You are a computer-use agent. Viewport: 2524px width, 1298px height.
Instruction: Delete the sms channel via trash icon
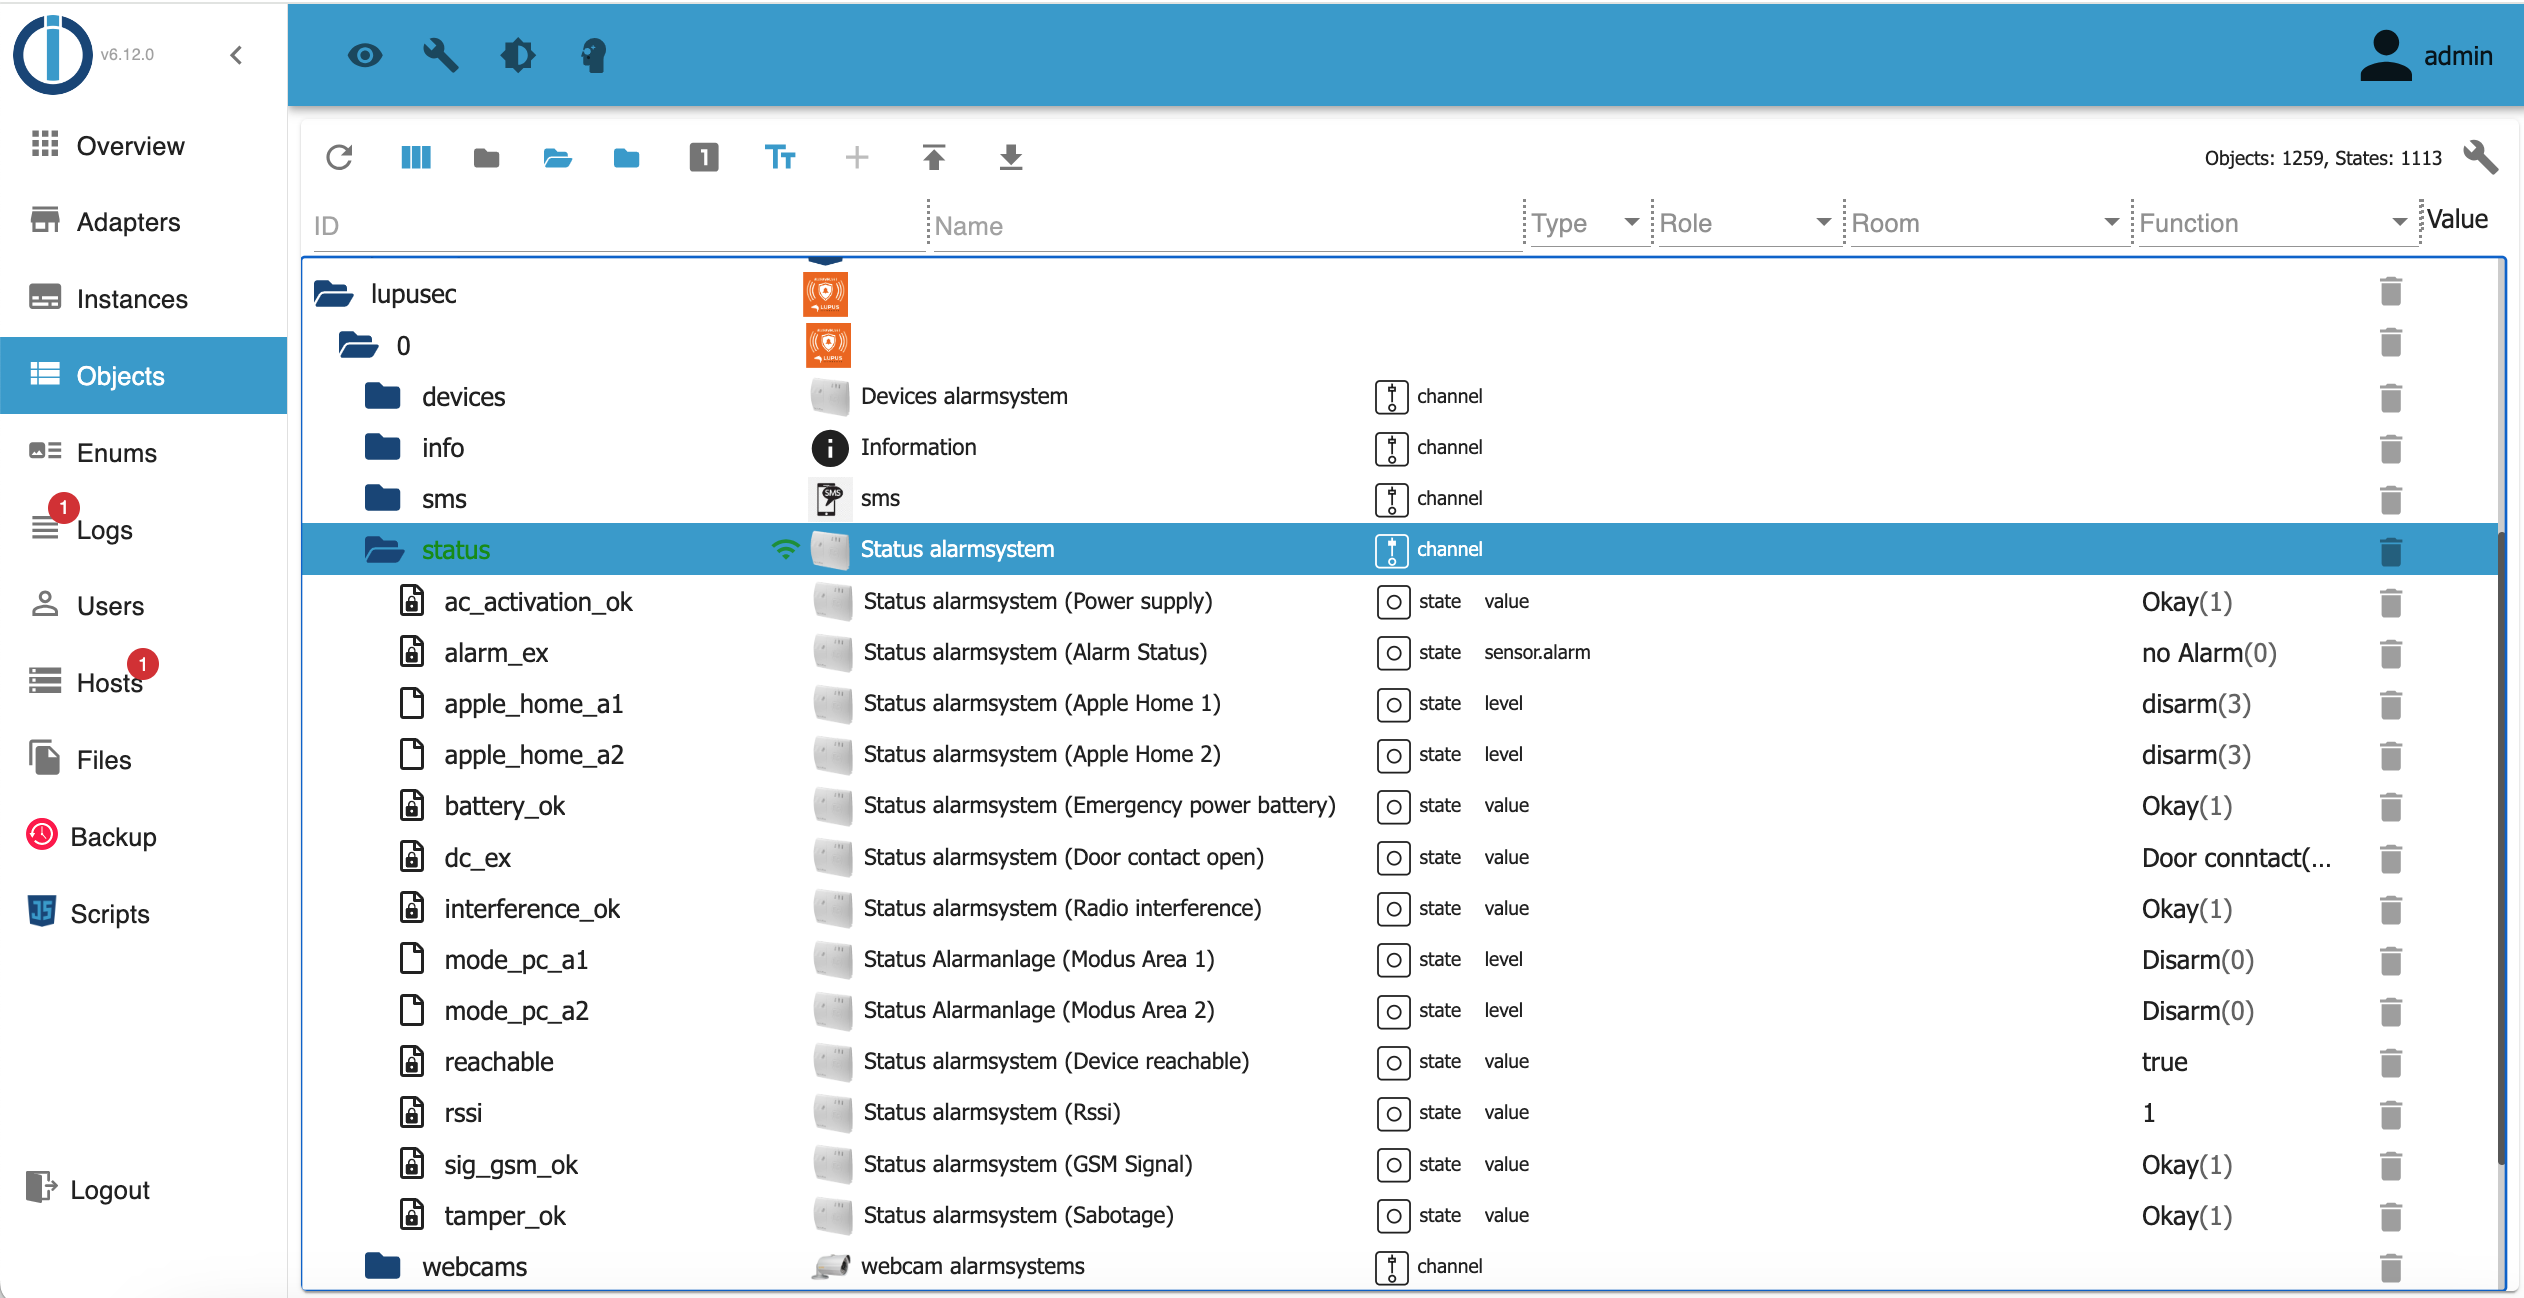(x=2390, y=499)
